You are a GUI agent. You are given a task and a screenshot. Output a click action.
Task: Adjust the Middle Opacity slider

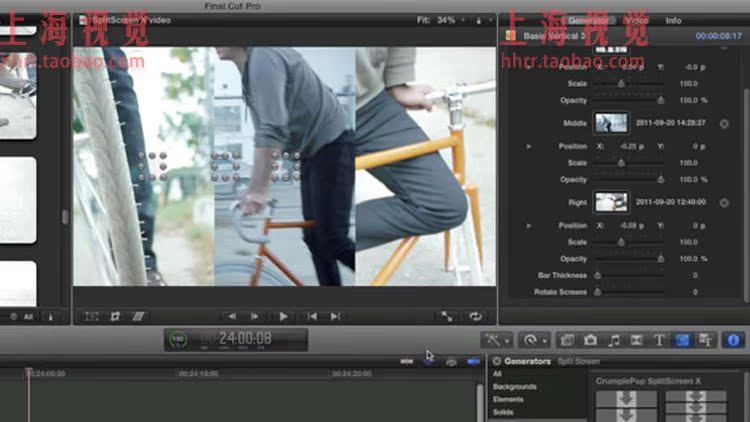(628, 180)
